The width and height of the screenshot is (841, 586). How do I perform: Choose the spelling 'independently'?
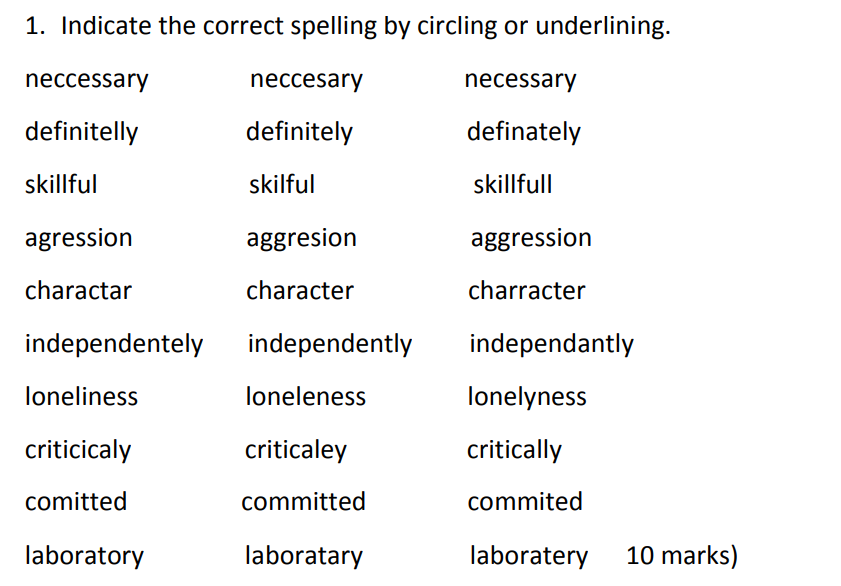(x=330, y=344)
